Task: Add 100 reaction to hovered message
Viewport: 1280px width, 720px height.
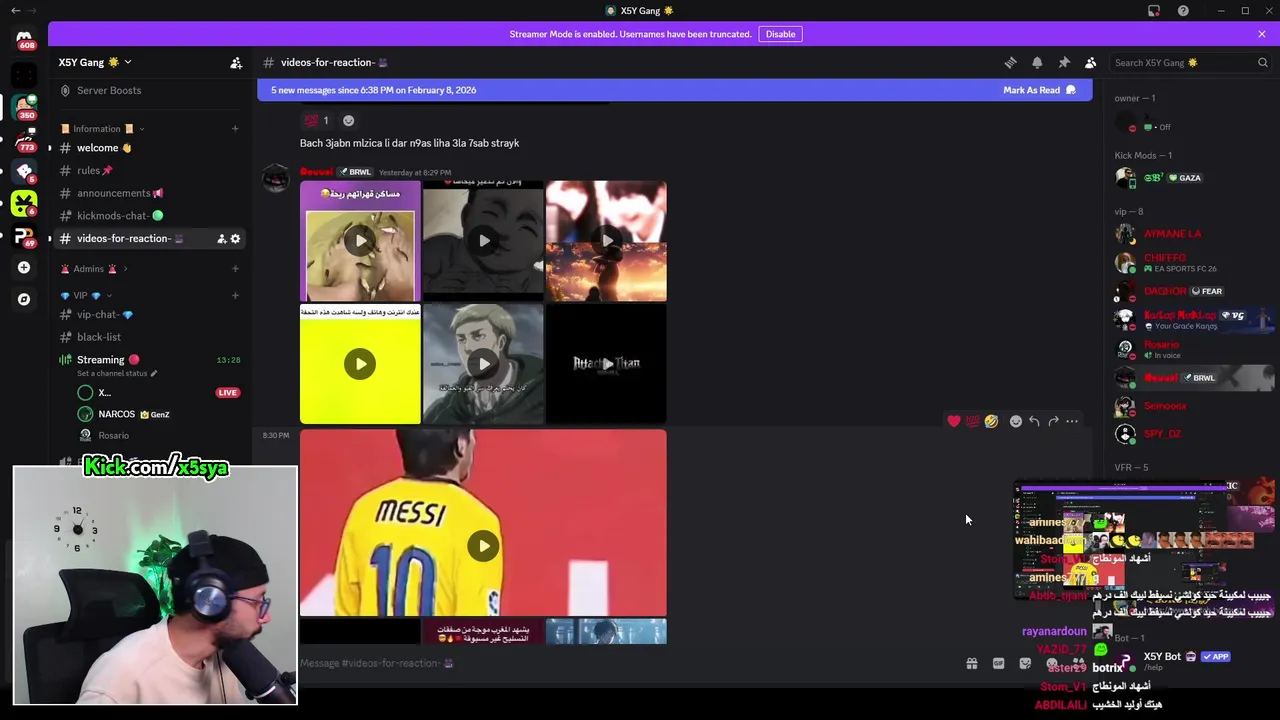Action: coord(973,421)
